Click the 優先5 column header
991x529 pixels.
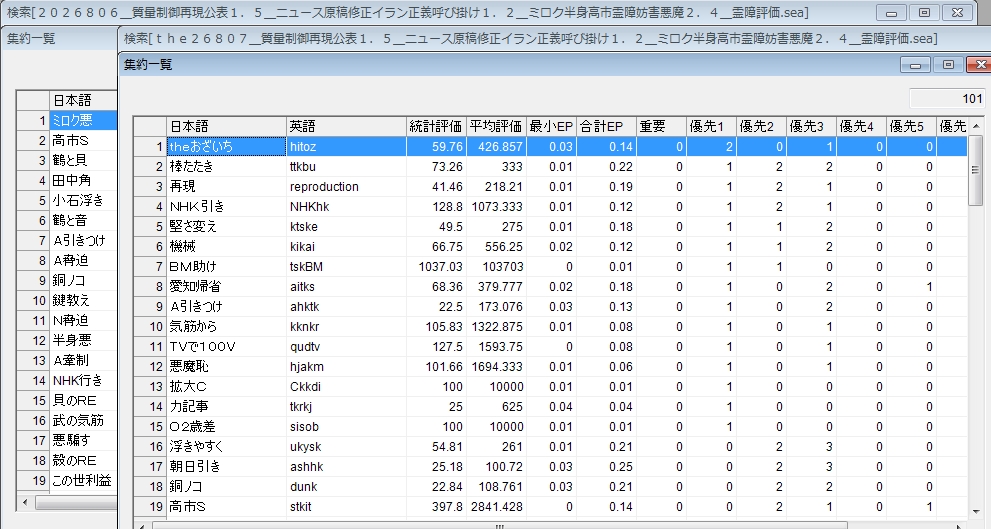tap(911, 126)
